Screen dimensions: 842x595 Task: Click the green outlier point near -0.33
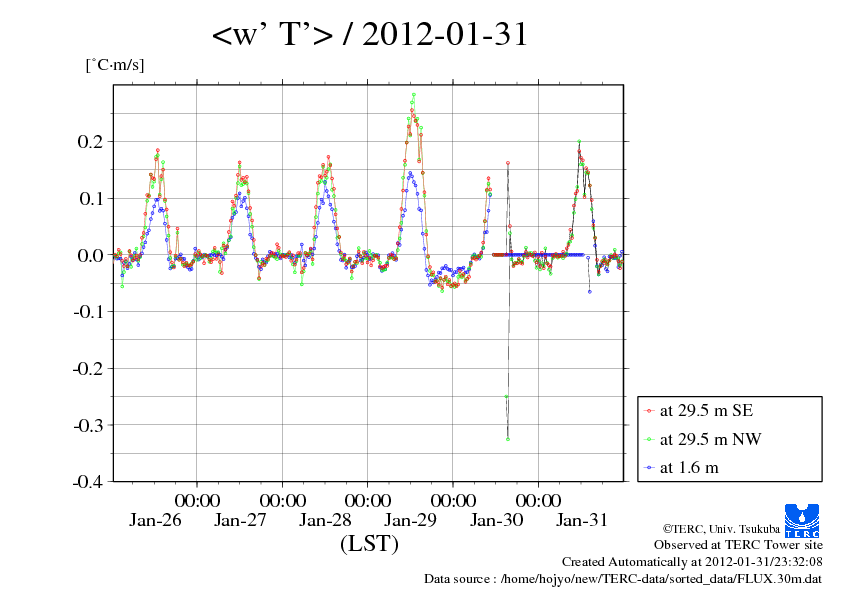click(x=508, y=439)
